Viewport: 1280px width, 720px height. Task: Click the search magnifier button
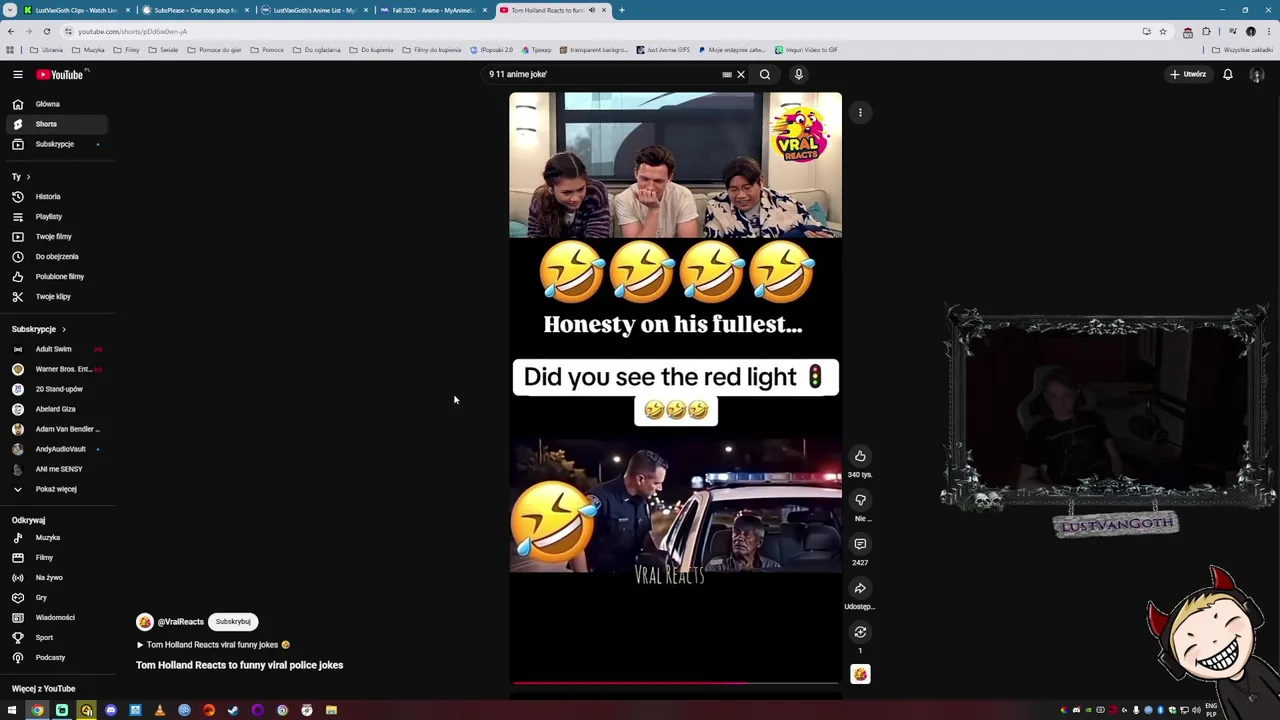click(x=765, y=74)
